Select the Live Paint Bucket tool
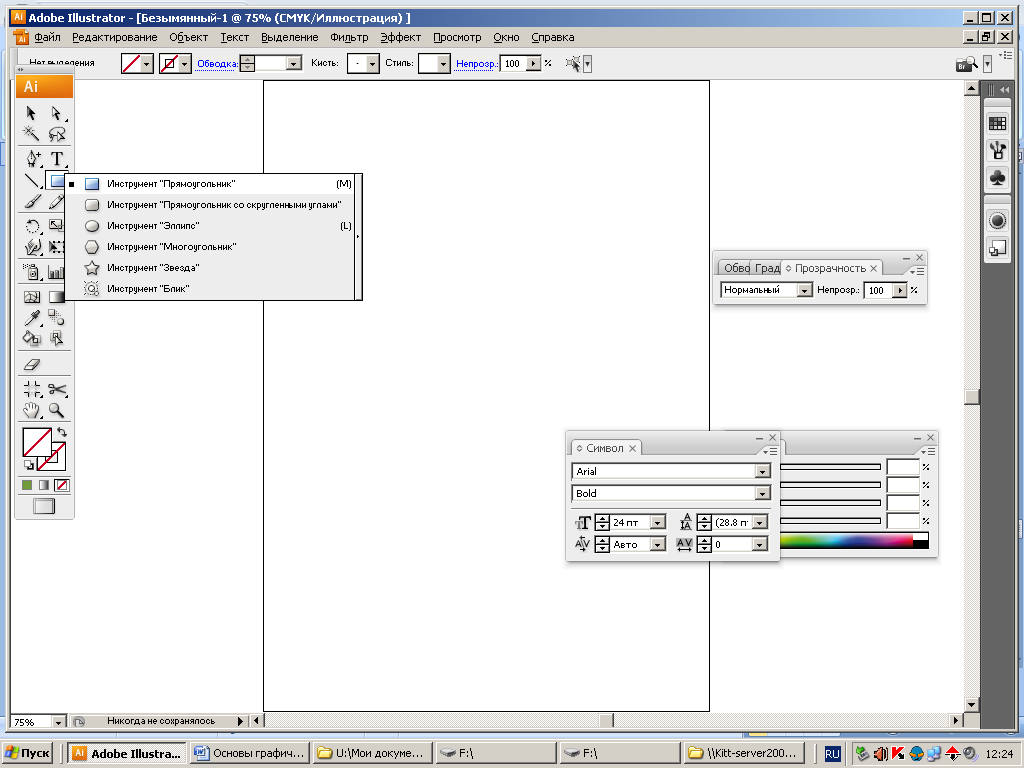The height and width of the screenshot is (768, 1024). coord(32,338)
